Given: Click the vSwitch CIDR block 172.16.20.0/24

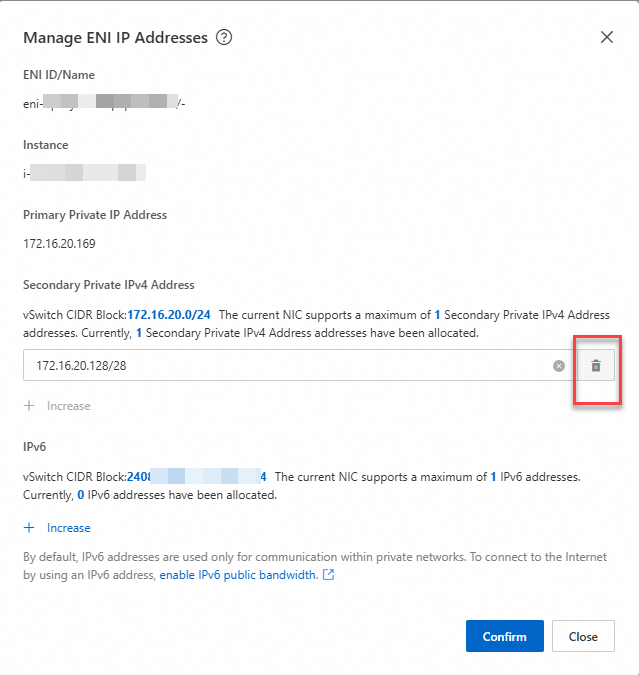Looking at the screenshot, I should 169,315.
